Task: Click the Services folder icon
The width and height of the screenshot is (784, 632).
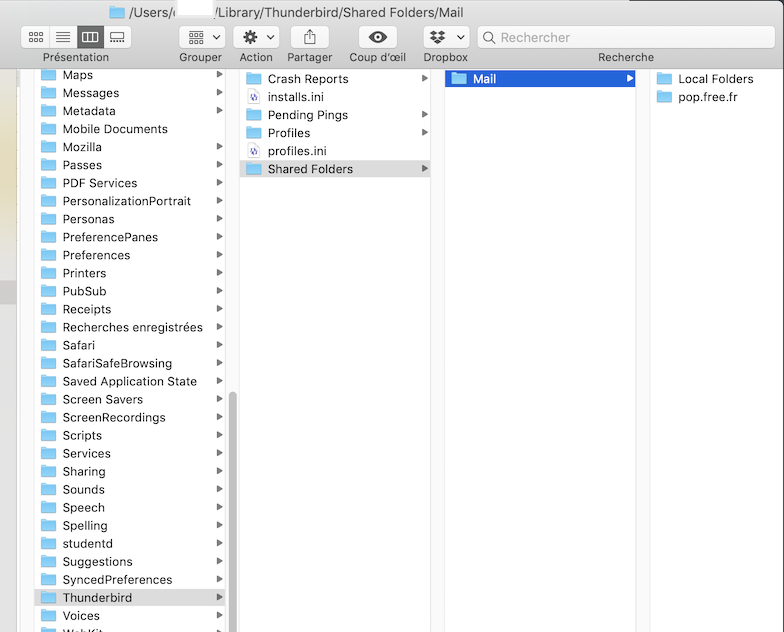Action: (x=48, y=452)
